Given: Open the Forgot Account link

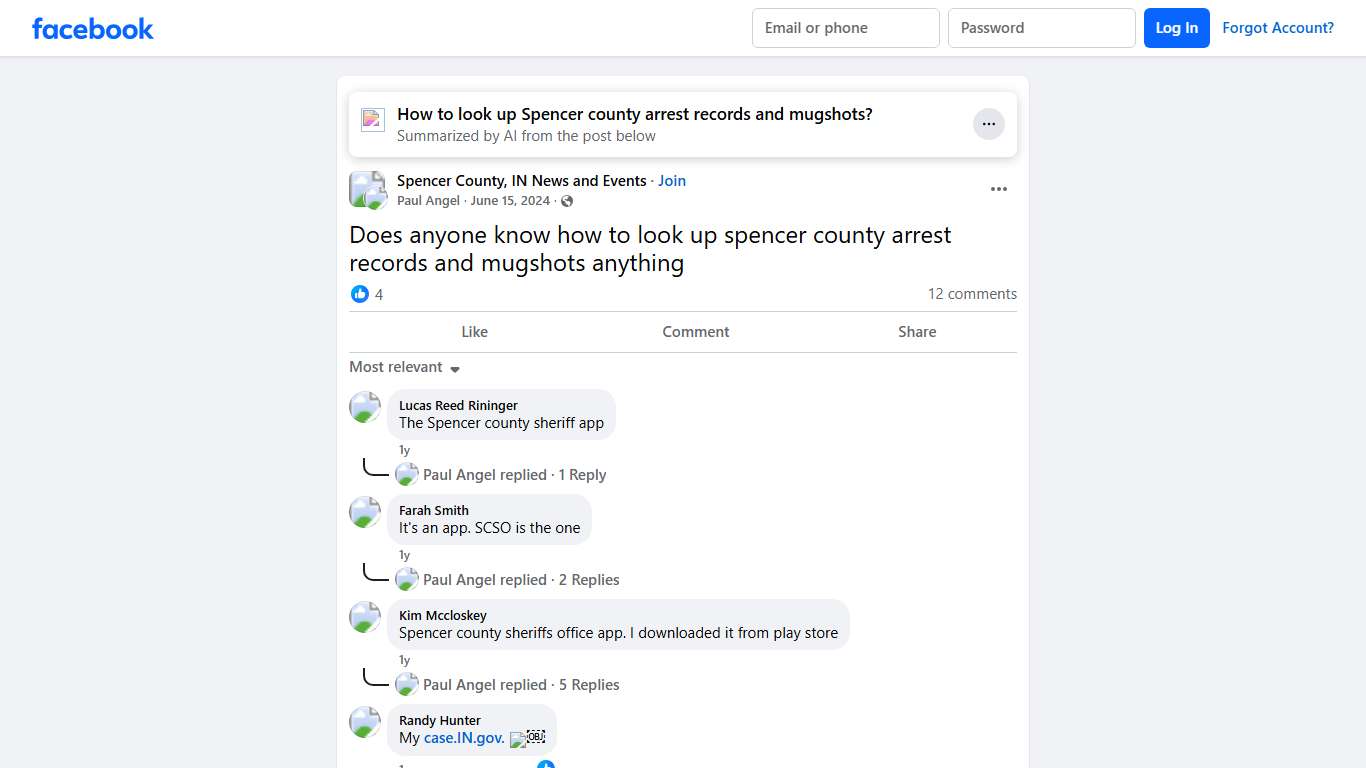Looking at the screenshot, I should point(1278,28).
